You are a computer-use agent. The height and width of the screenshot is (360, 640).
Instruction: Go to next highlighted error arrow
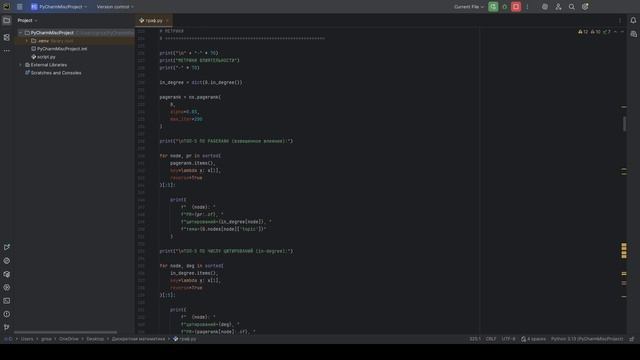622,31
